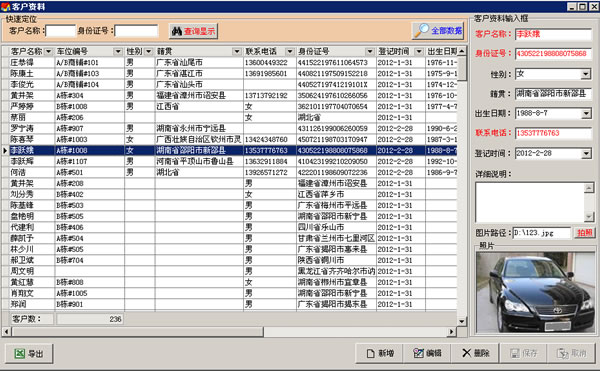
Task: Maximize the 客户资料 window
Action: pyautogui.click(x=582, y=7)
